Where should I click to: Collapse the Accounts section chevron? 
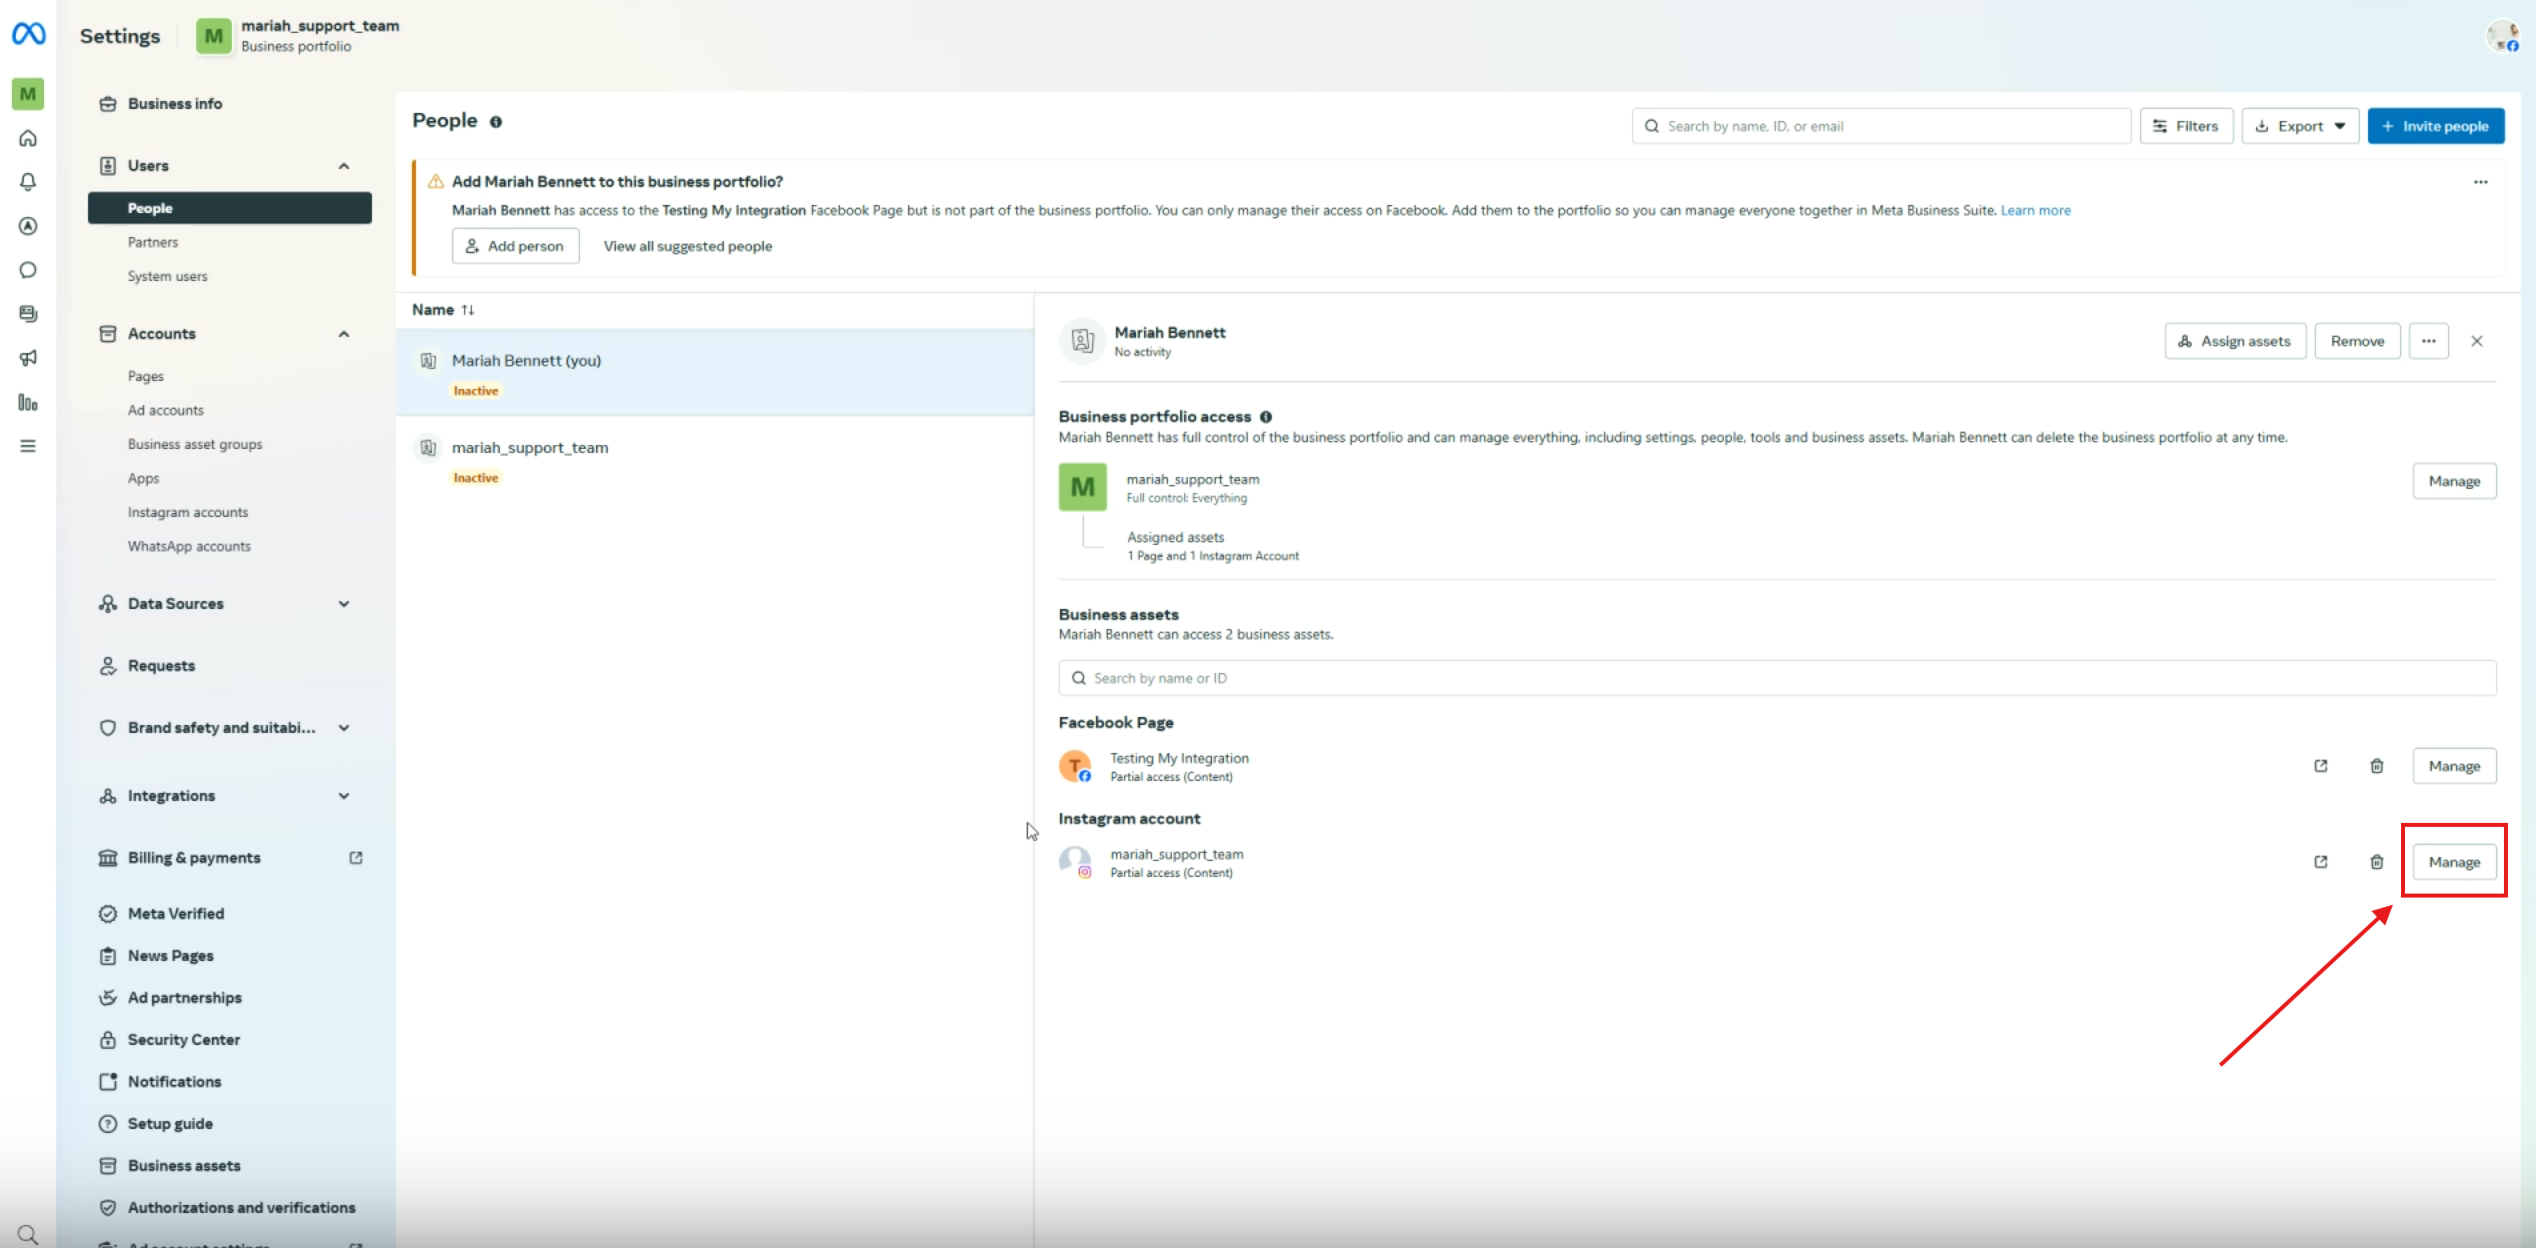point(344,334)
